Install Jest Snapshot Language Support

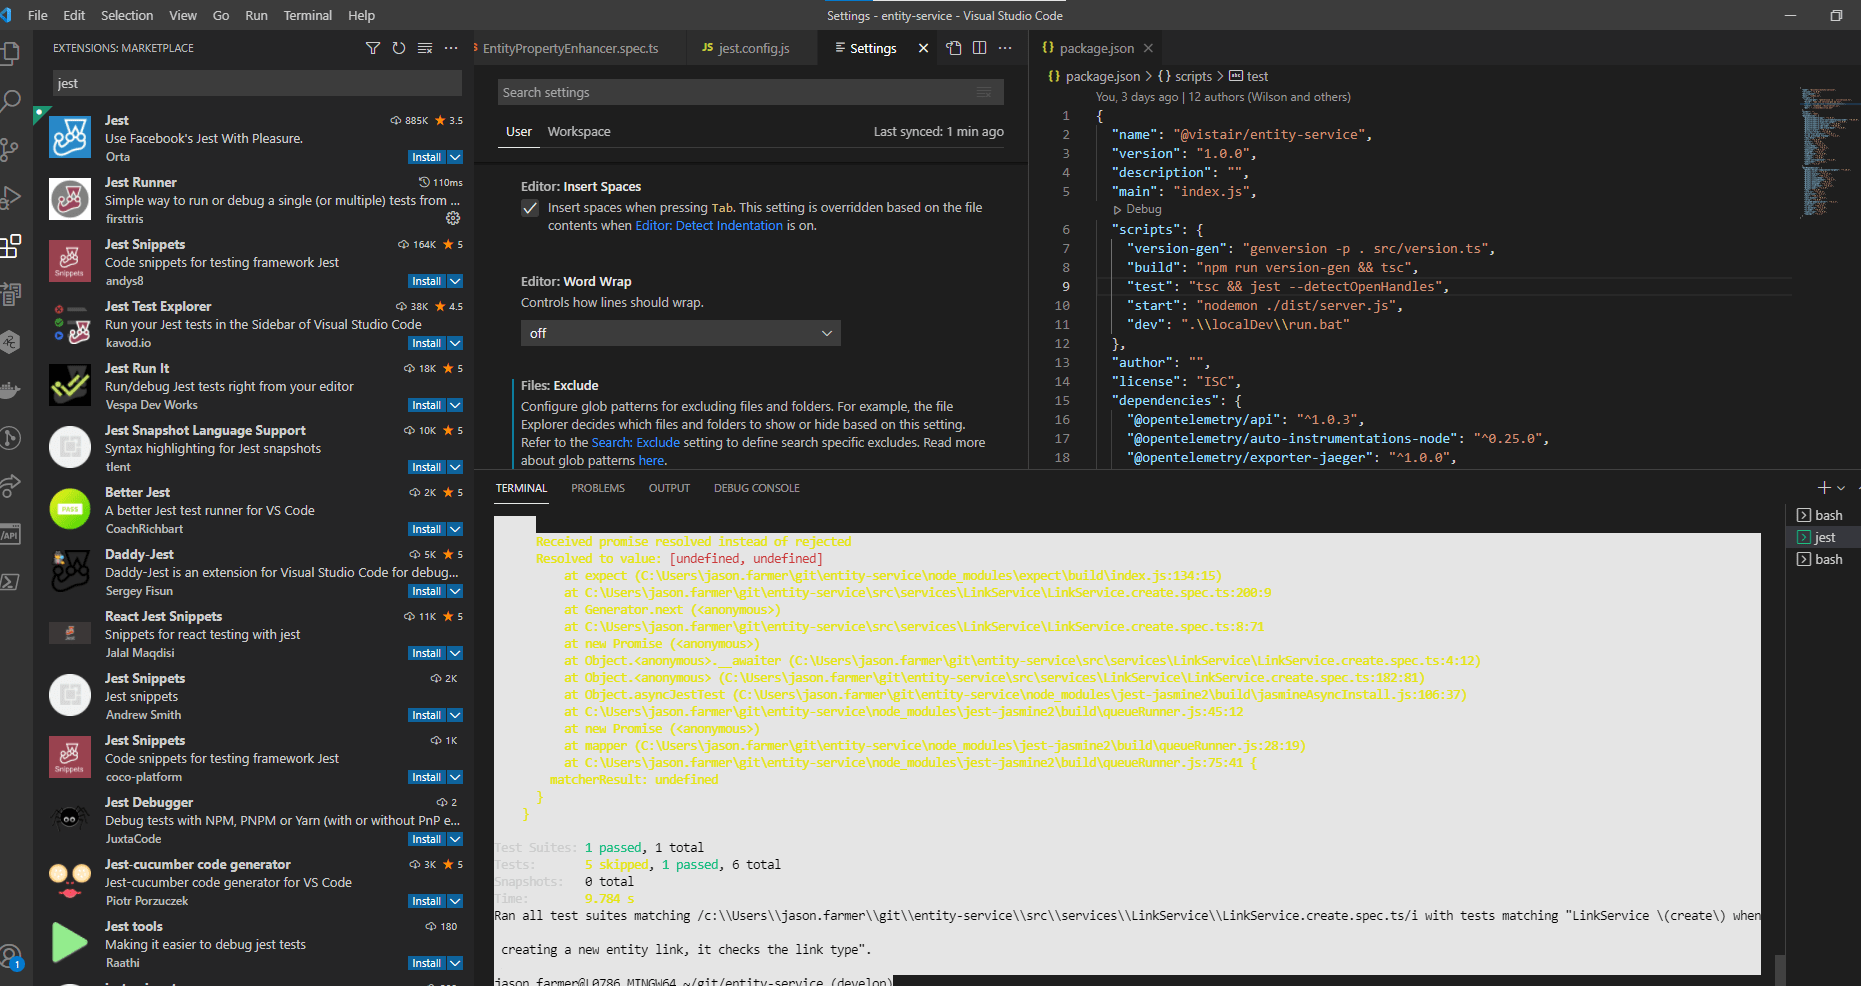pyautogui.click(x=427, y=467)
